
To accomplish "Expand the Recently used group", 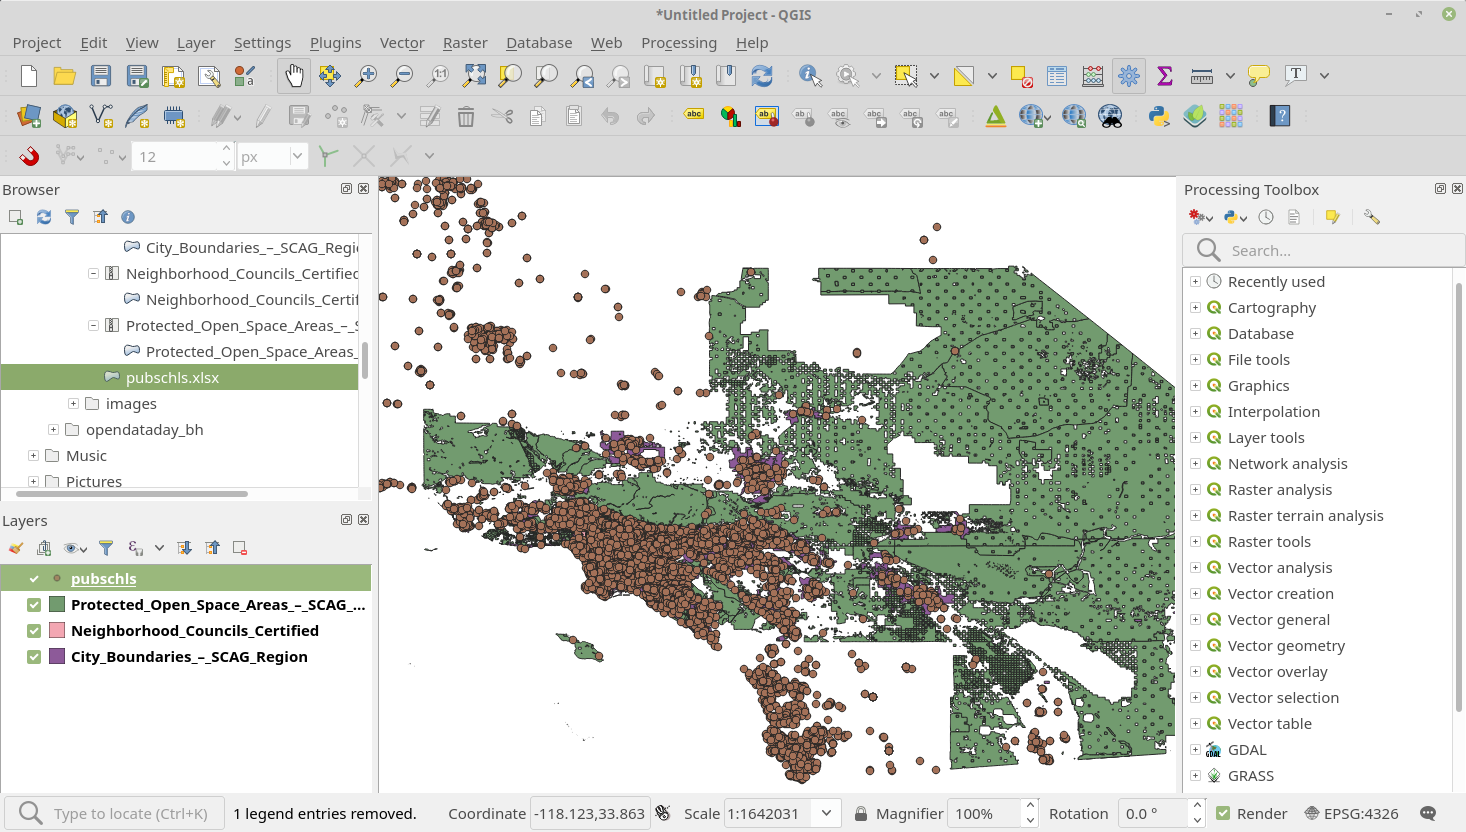I will click(x=1195, y=282).
